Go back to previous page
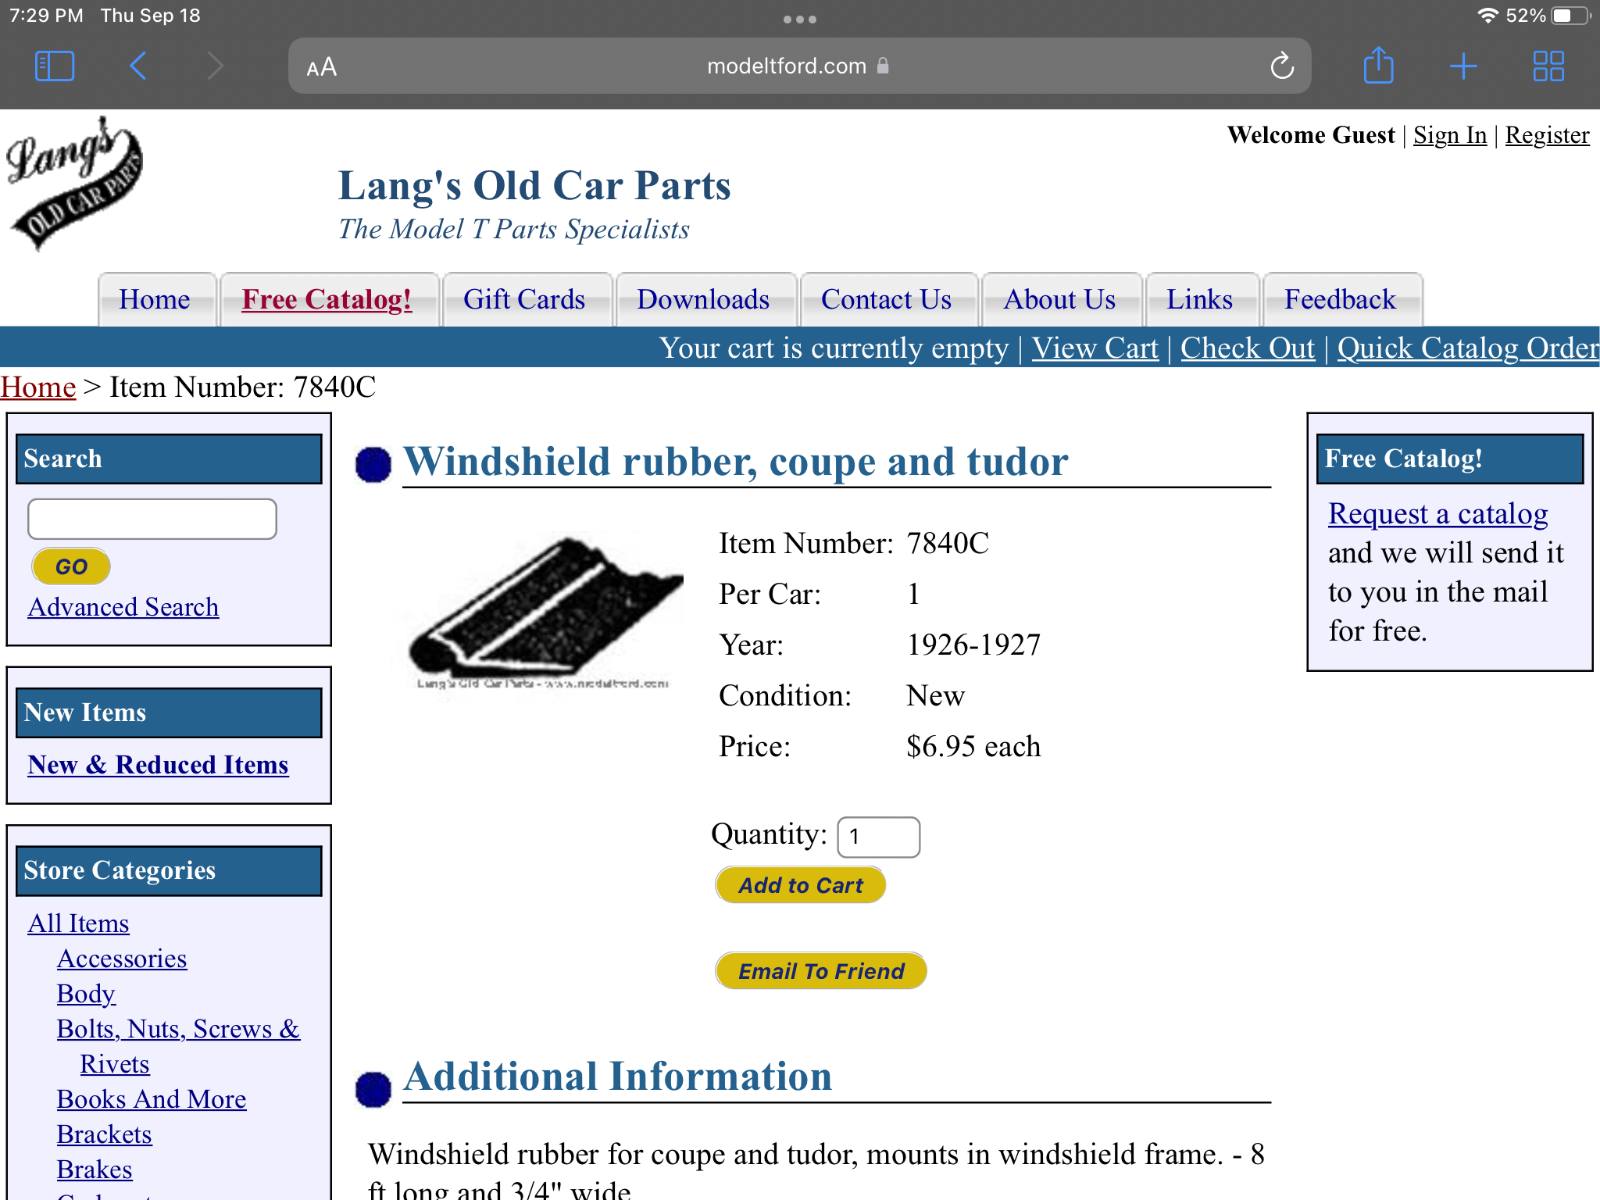 138,66
